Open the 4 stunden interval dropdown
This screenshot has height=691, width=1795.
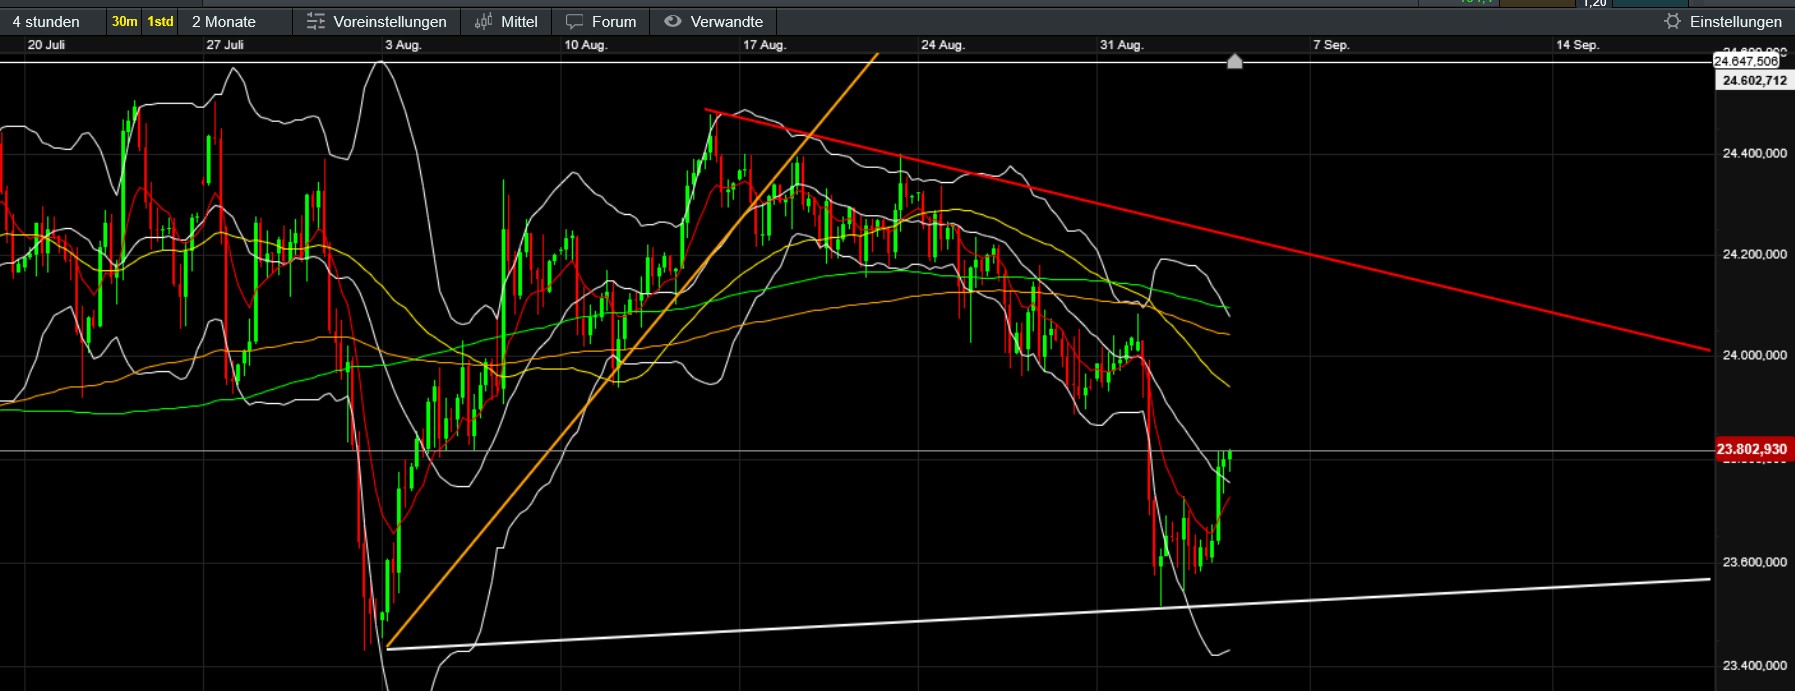(x=46, y=21)
